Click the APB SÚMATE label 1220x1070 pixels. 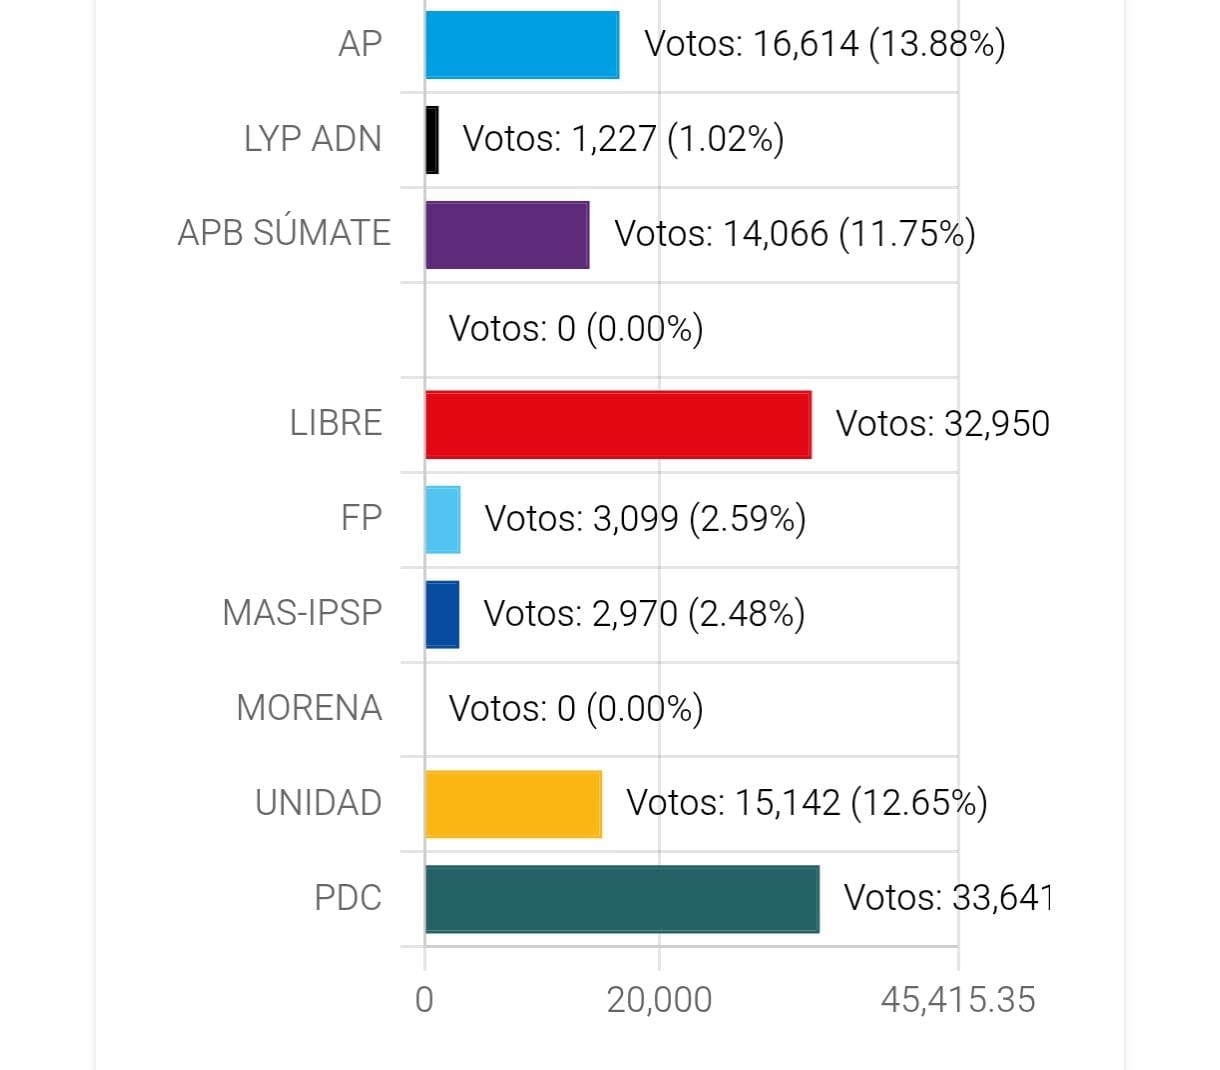[x=284, y=232]
